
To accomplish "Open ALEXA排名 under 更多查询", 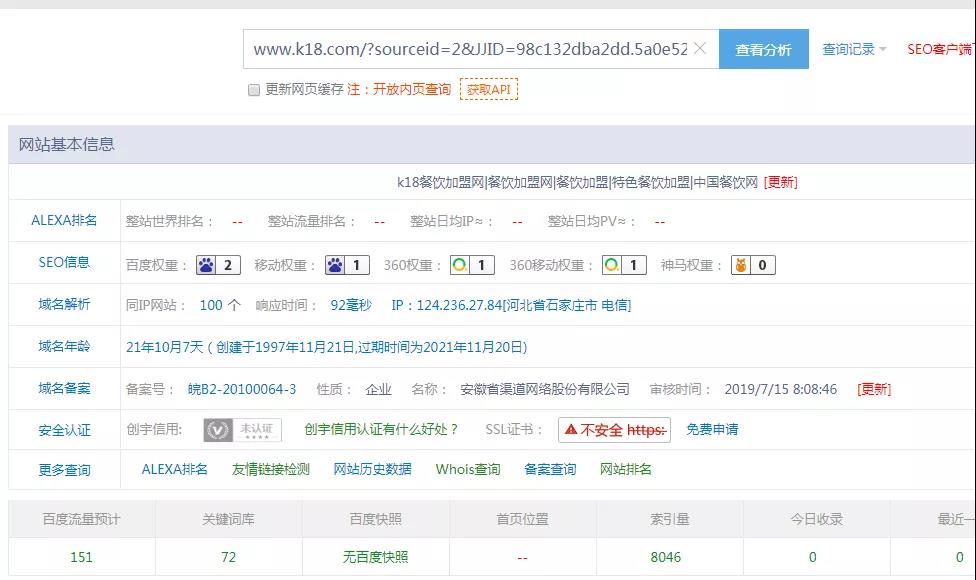I will 176,468.
